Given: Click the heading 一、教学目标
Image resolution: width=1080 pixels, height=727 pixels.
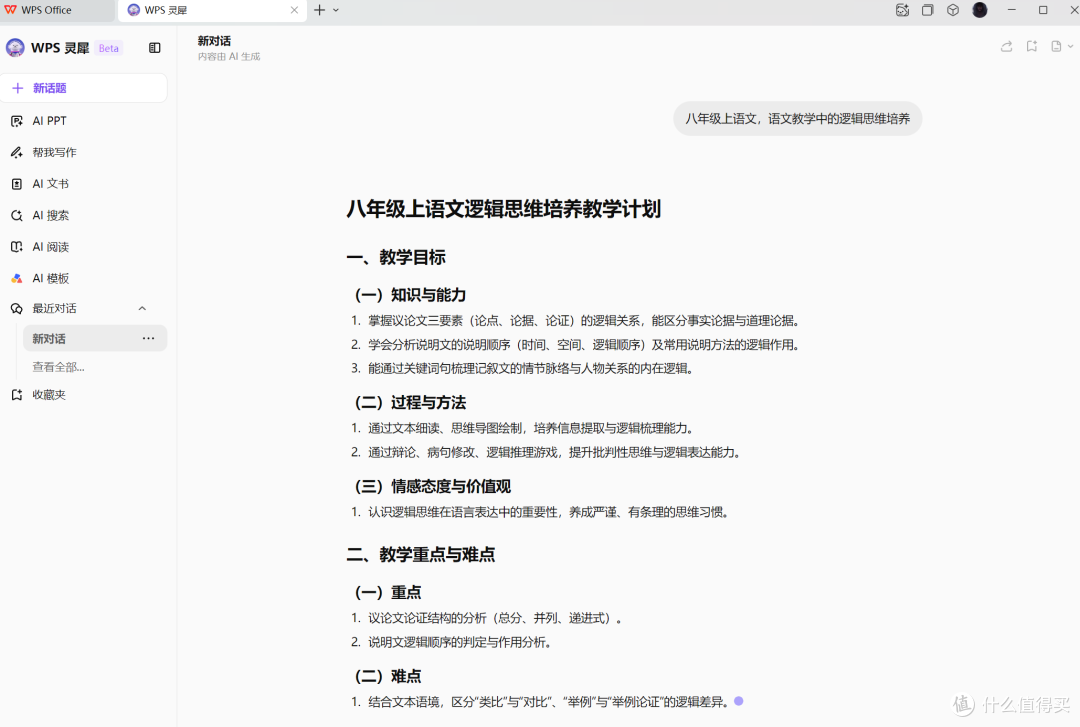Looking at the screenshot, I should tap(396, 258).
